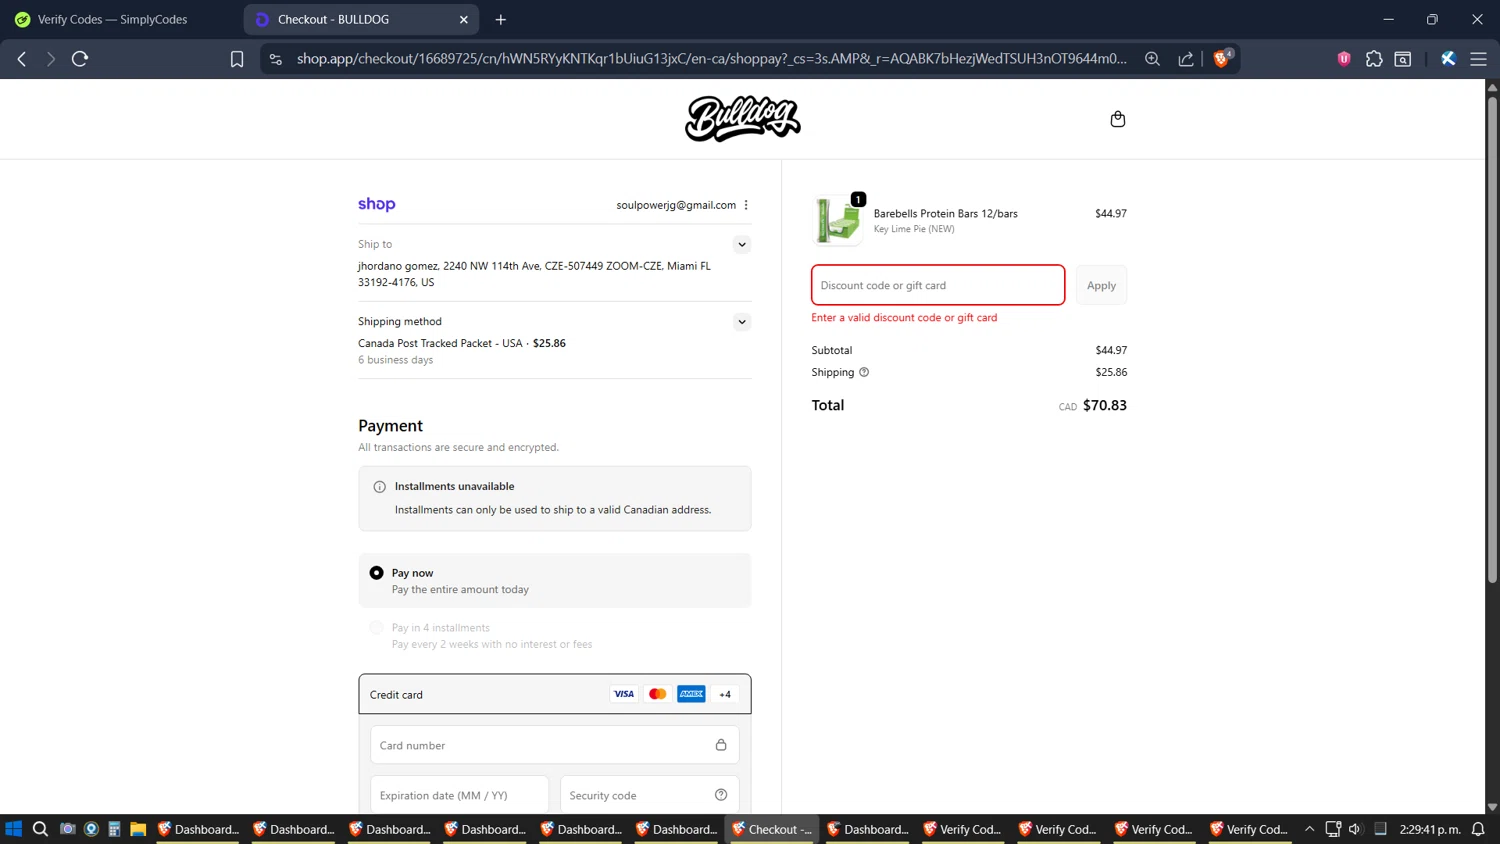Click the Bulldog logo
Image resolution: width=1500 pixels, height=844 pixels.
pyautogui.click(x=743, y=119)
